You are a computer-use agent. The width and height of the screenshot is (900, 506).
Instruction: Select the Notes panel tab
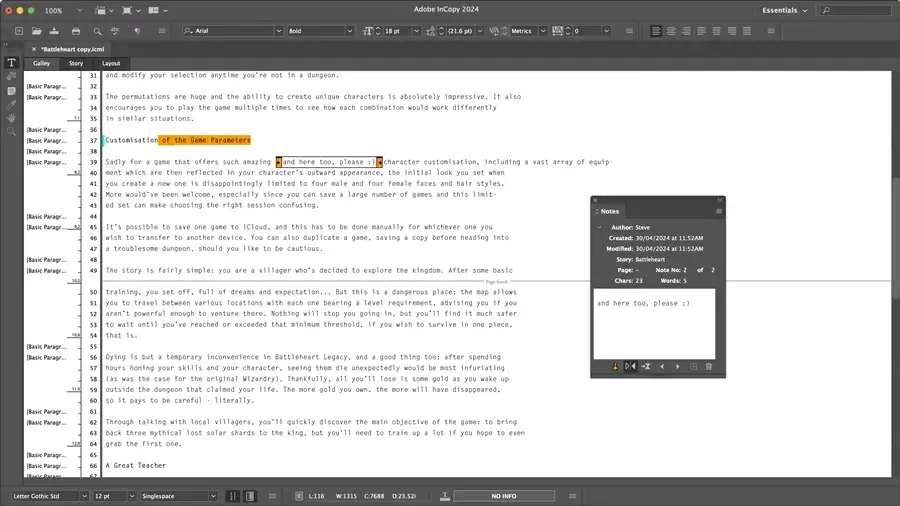[x=610, y=211]
